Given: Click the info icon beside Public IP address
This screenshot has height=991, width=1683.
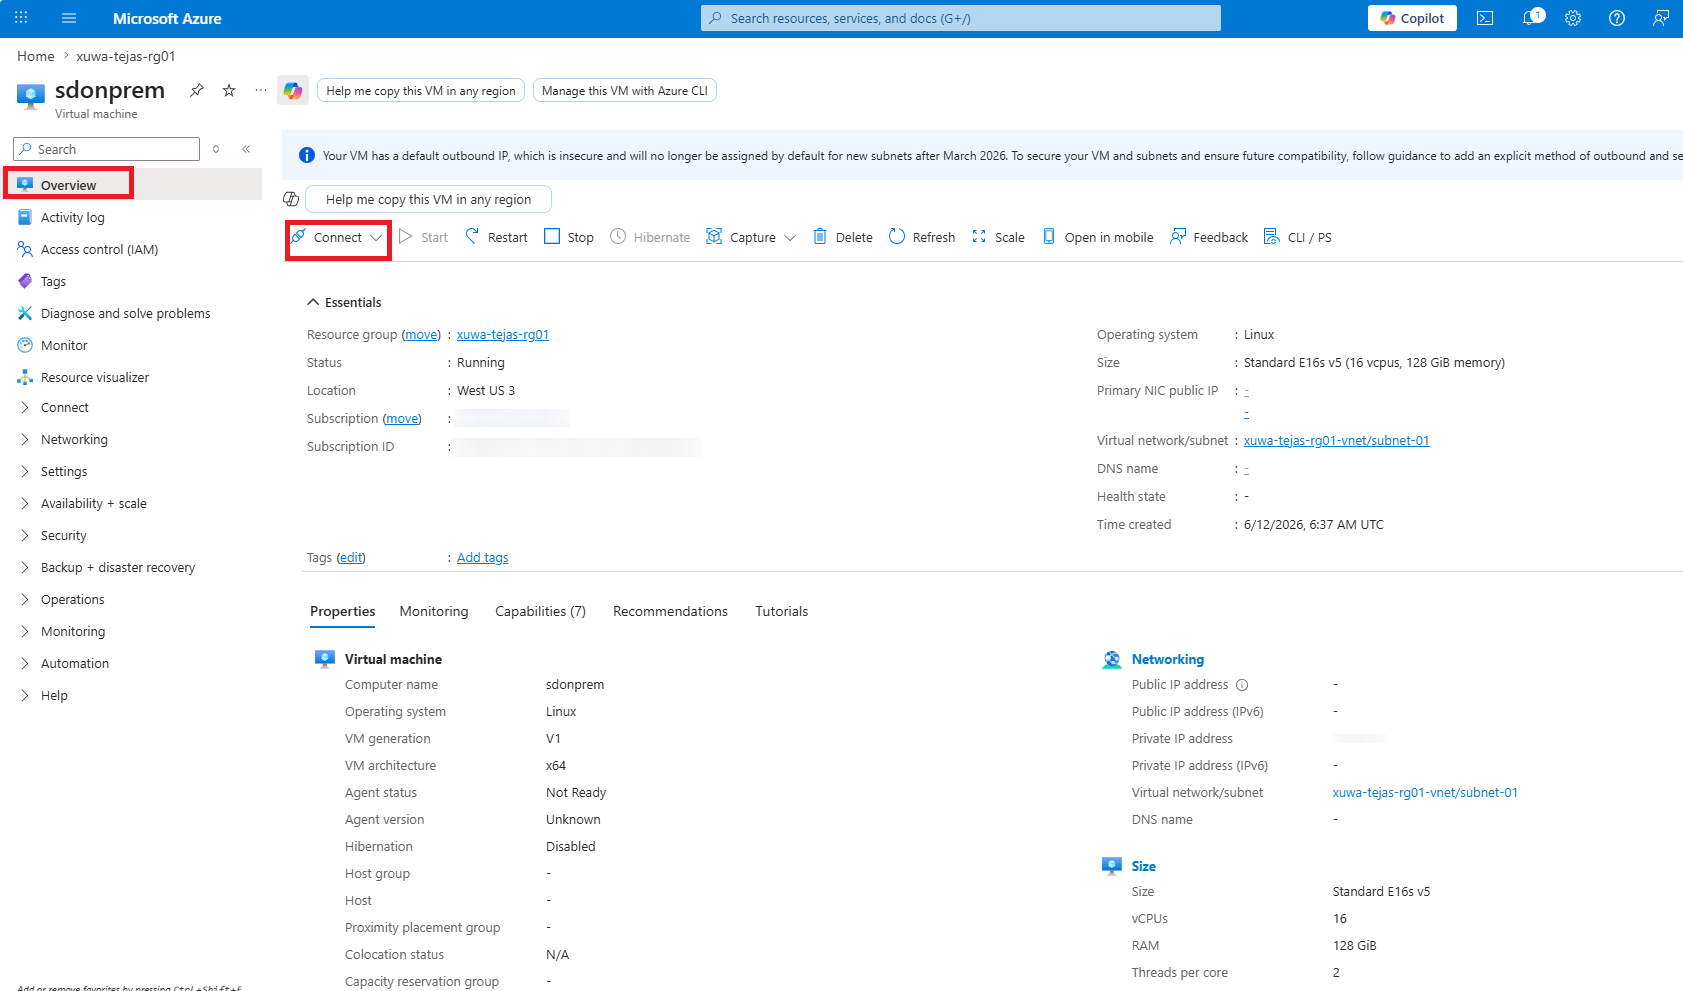Looking at the screenshot, I should pos(1242,685).
